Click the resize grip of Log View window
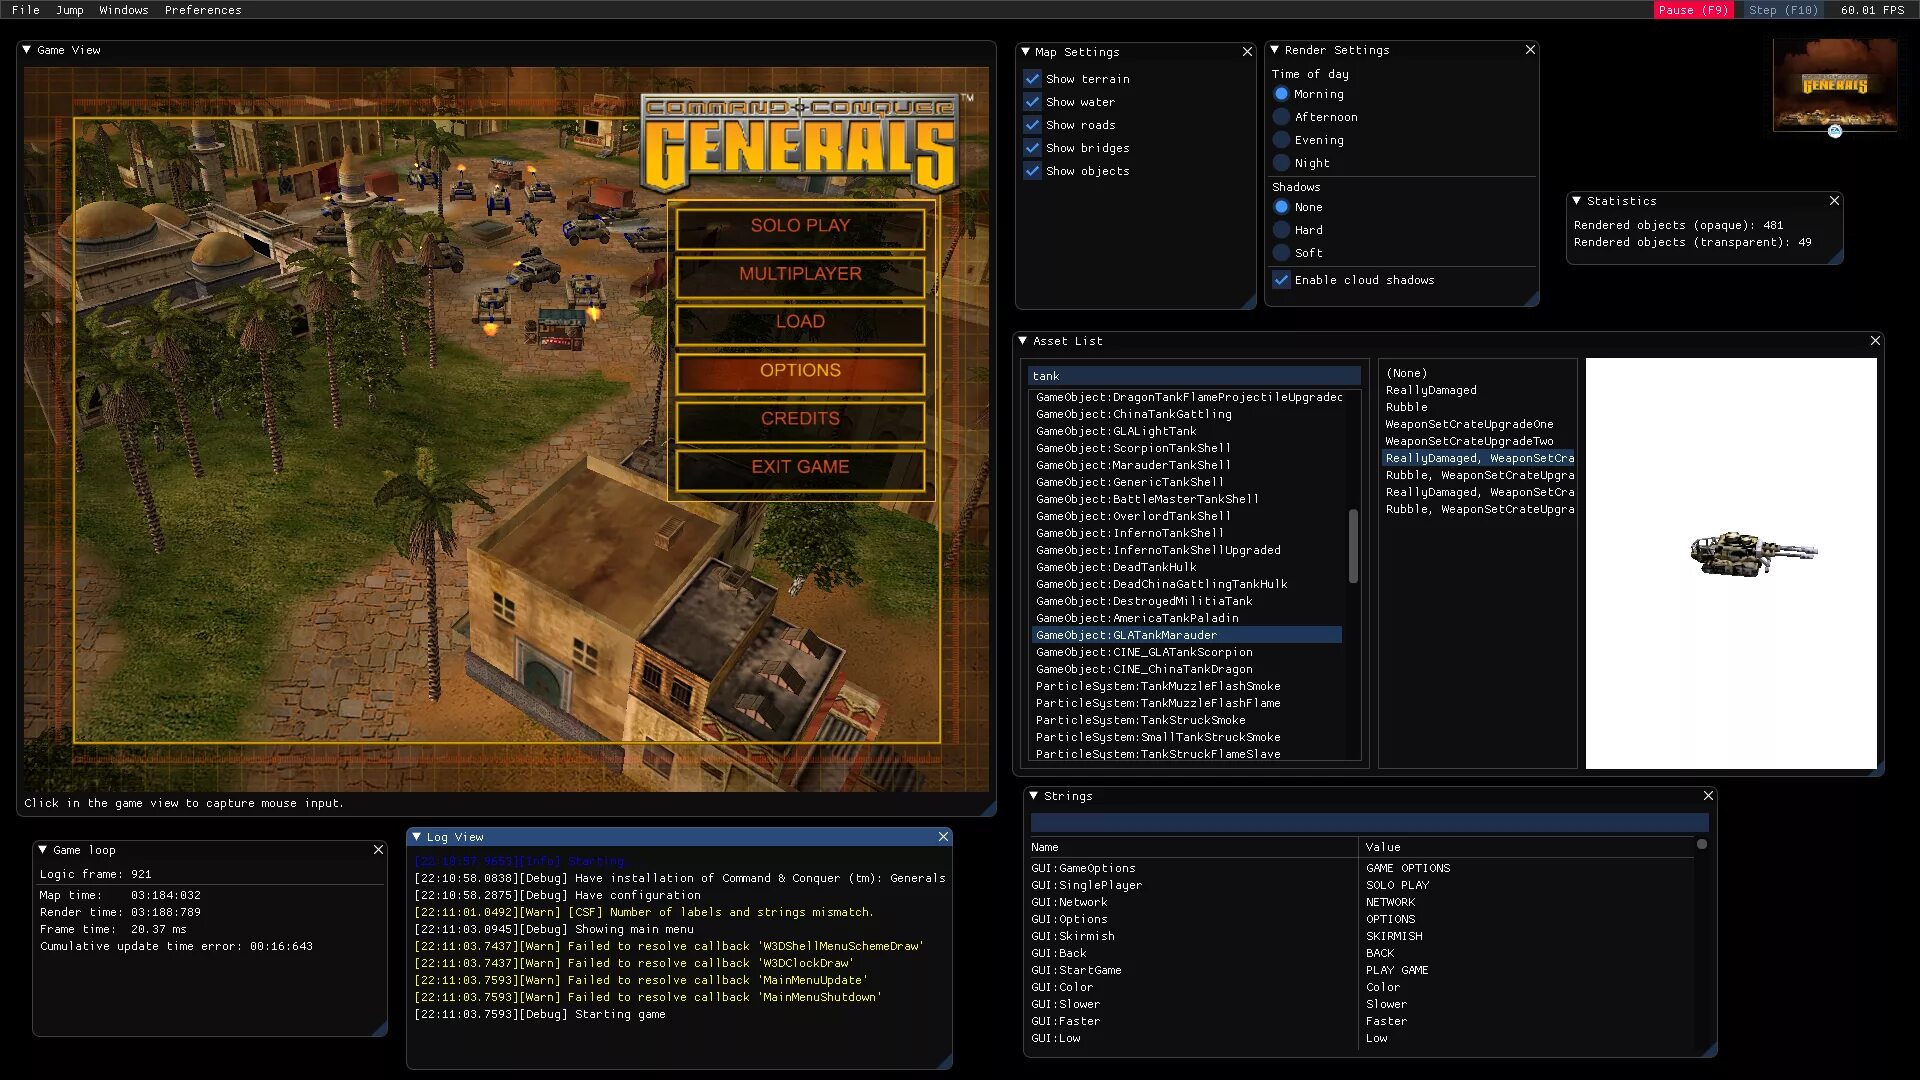This screenshot has width=1920, height=1080. pos(945,1061)
